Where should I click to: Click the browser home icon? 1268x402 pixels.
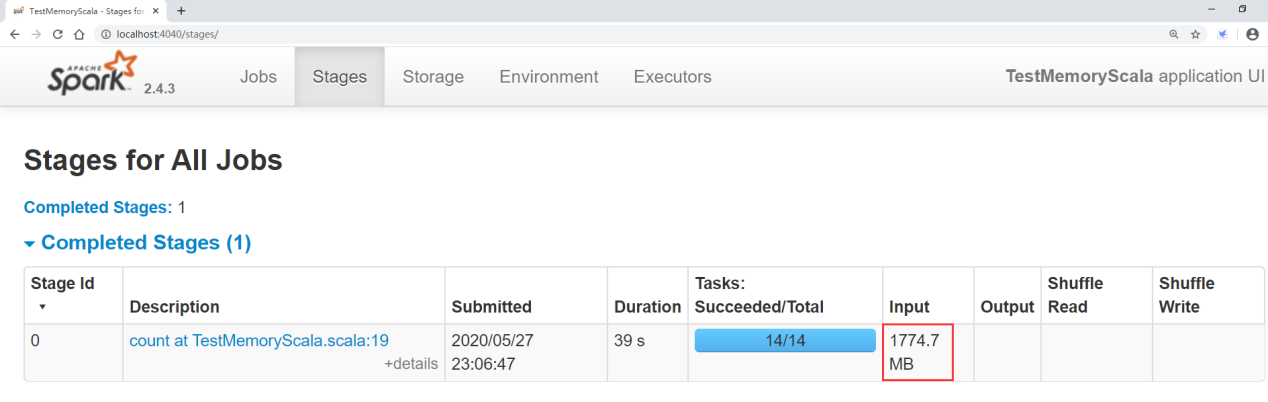pos(79,34)
